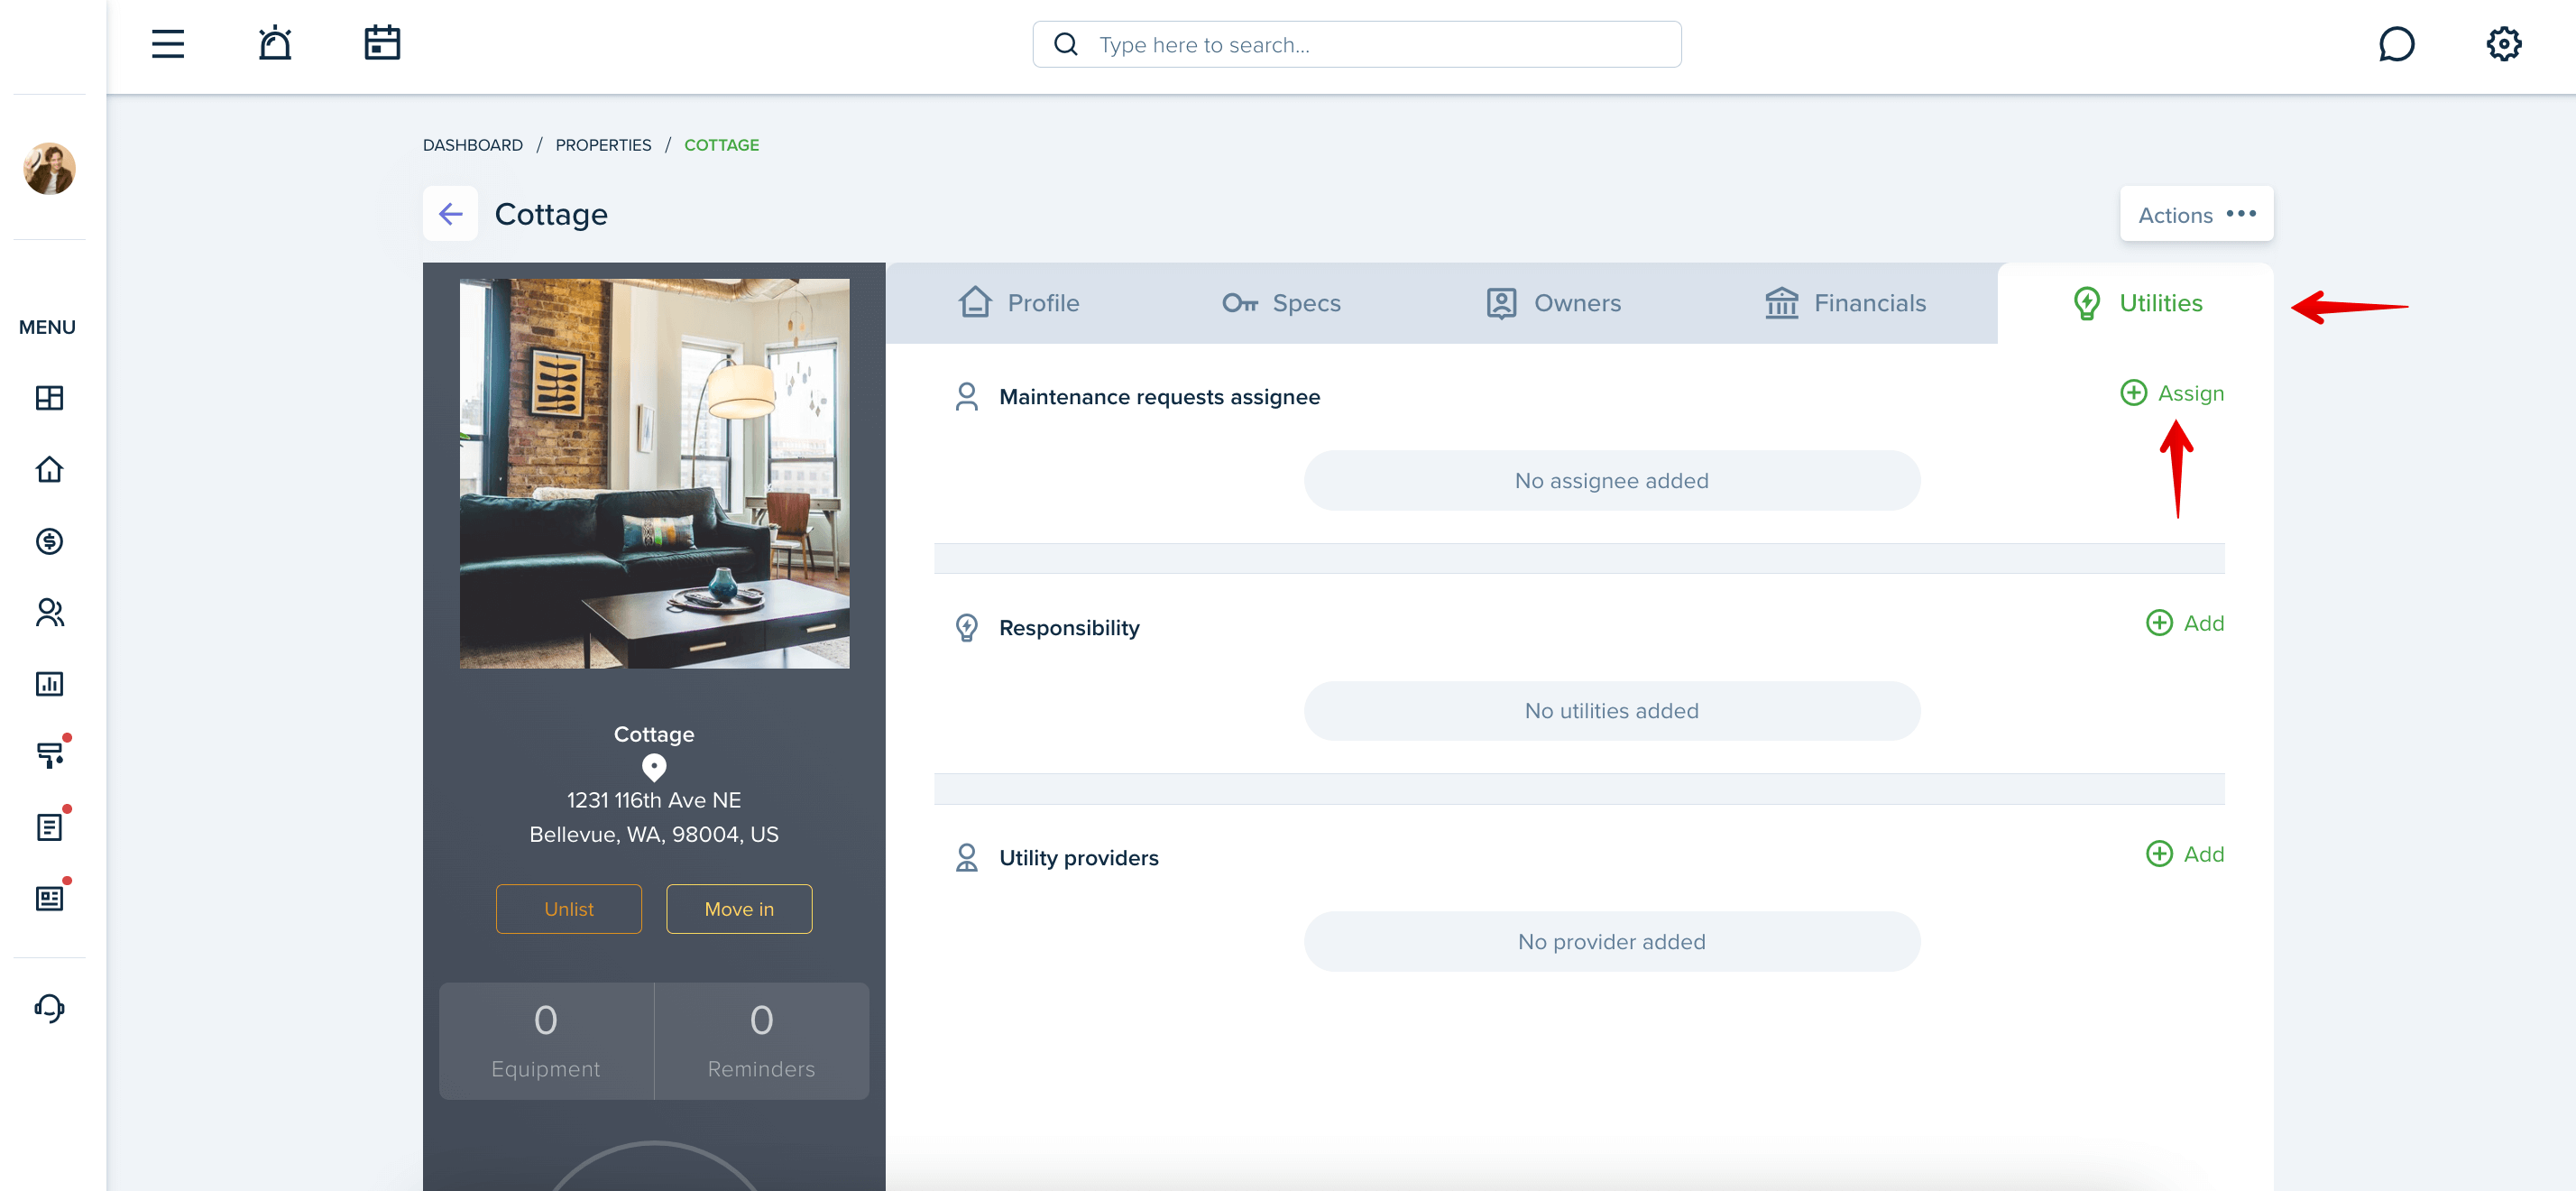Open reports chart icon in sidebar
The image size is (2576, 1191).
click(x=49, y=684)
